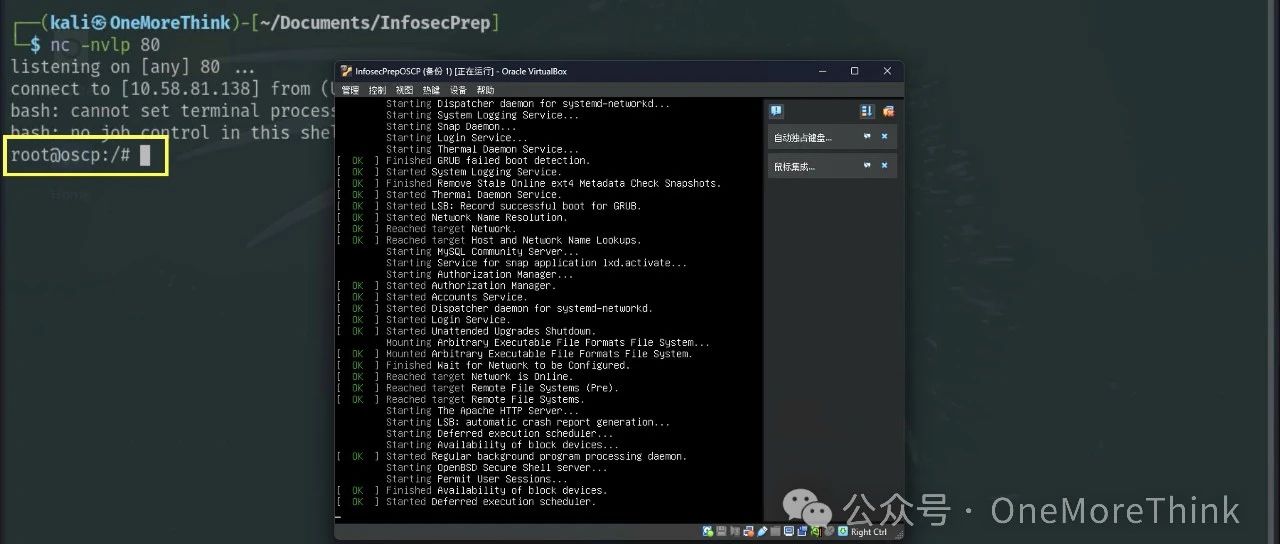The image size is (1280, 544).
Task: Click 'Started Network Name Resolution.' line
Action: [476, 217]
